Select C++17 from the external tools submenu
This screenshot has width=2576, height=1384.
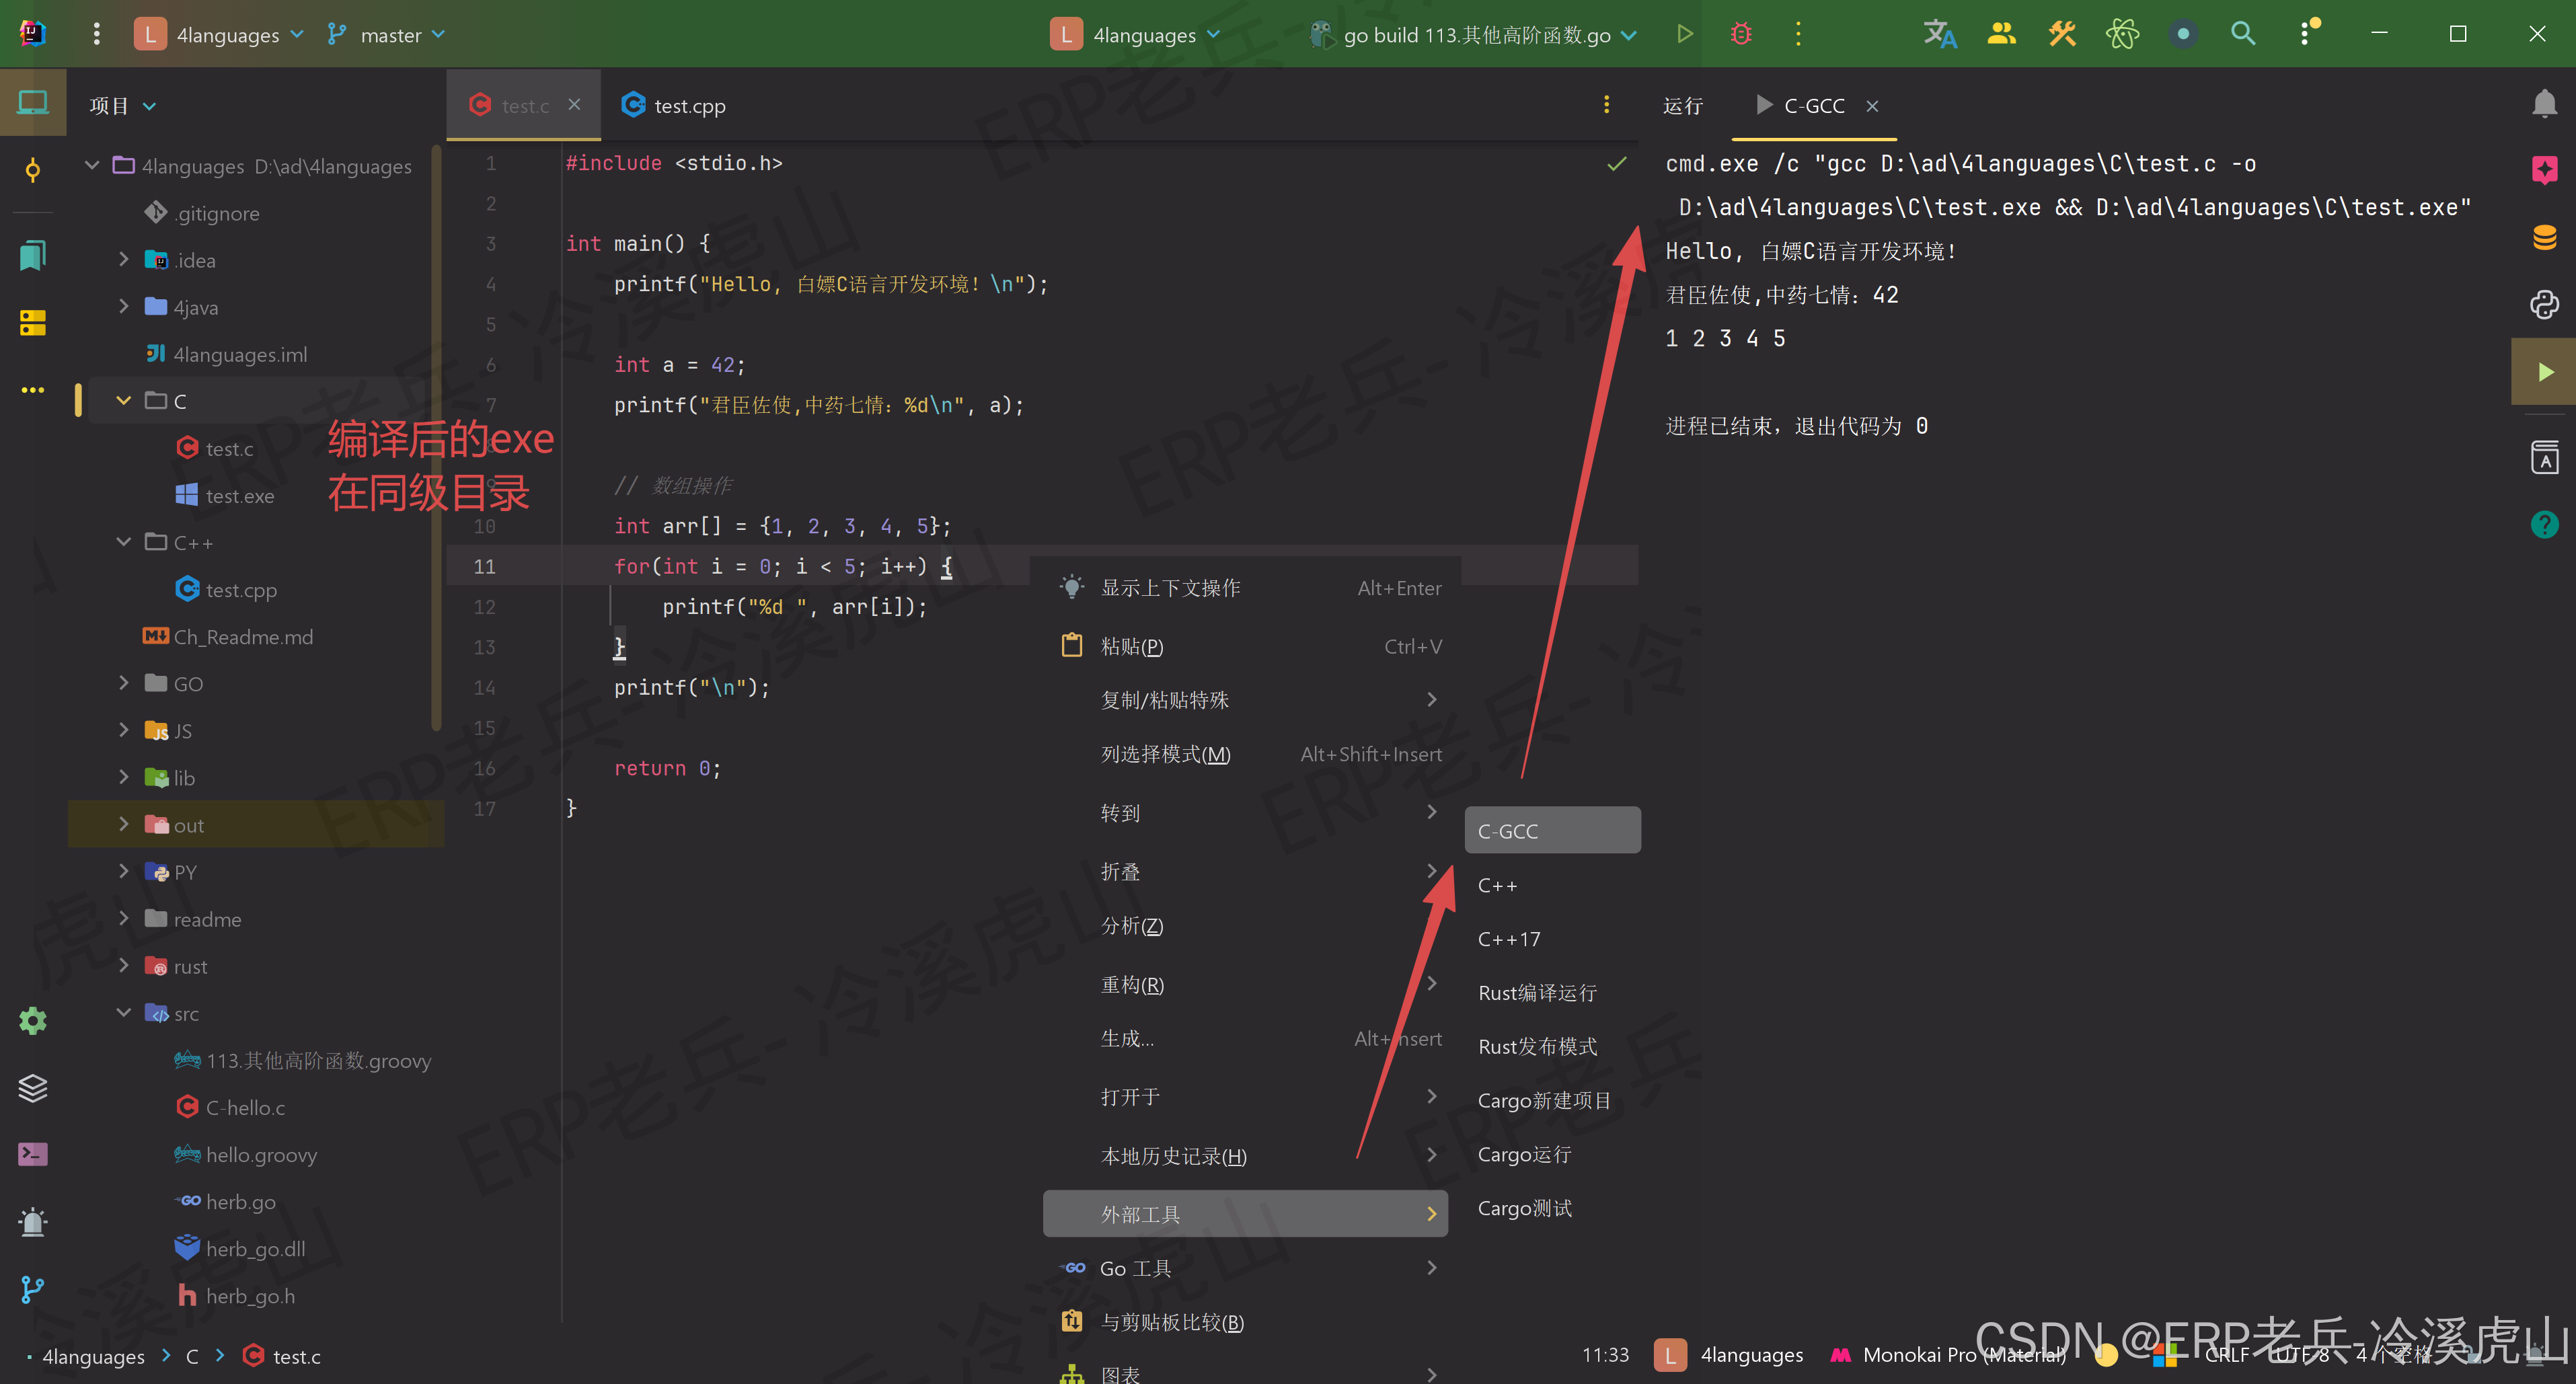tap(1508, 938)
